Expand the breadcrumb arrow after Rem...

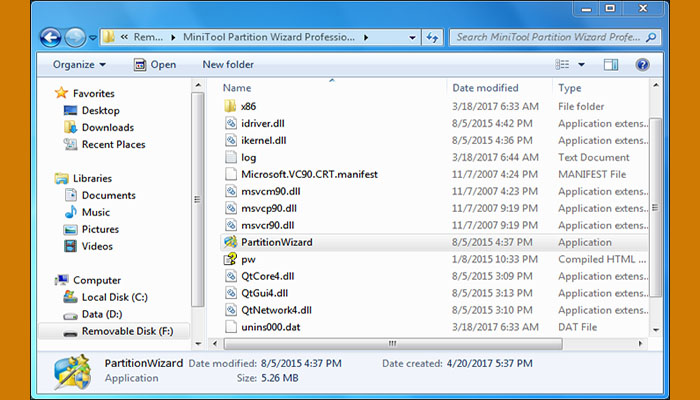click(173, 38)
